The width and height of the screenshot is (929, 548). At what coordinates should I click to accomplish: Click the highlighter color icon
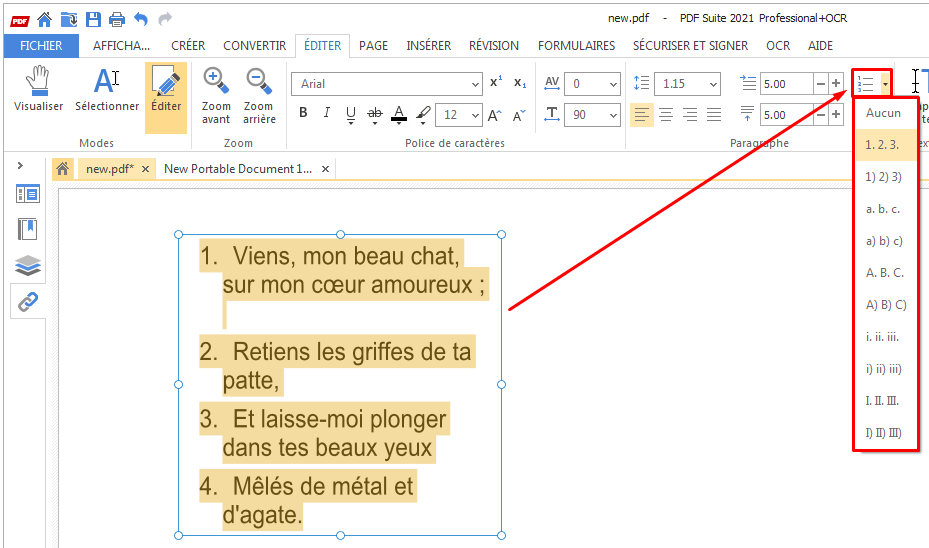point(423,114)
